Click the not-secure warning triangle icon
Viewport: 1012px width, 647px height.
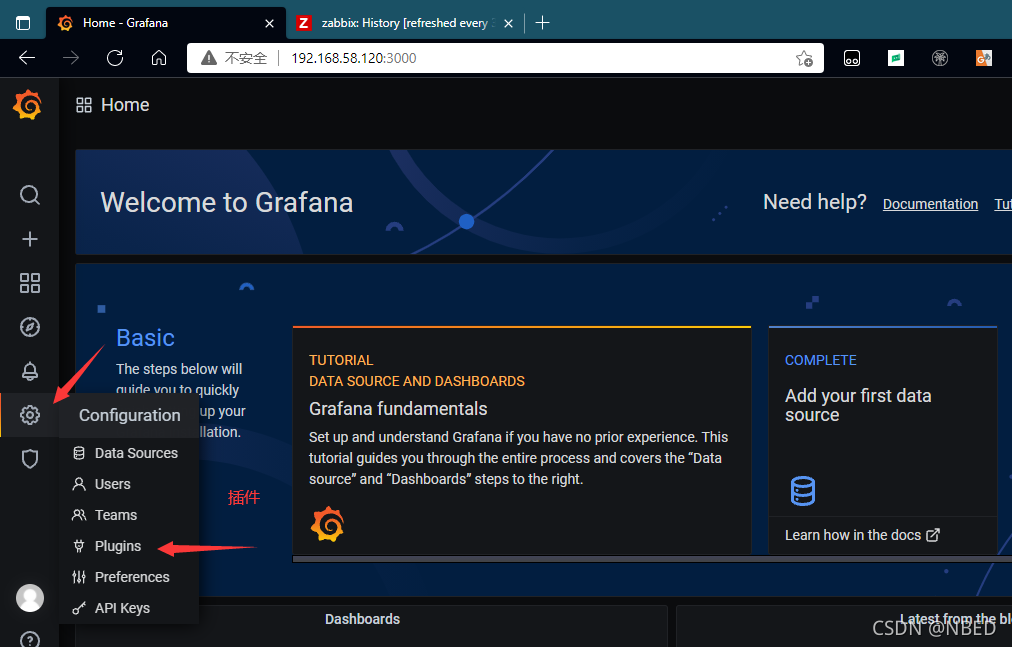tap(208, 58)
